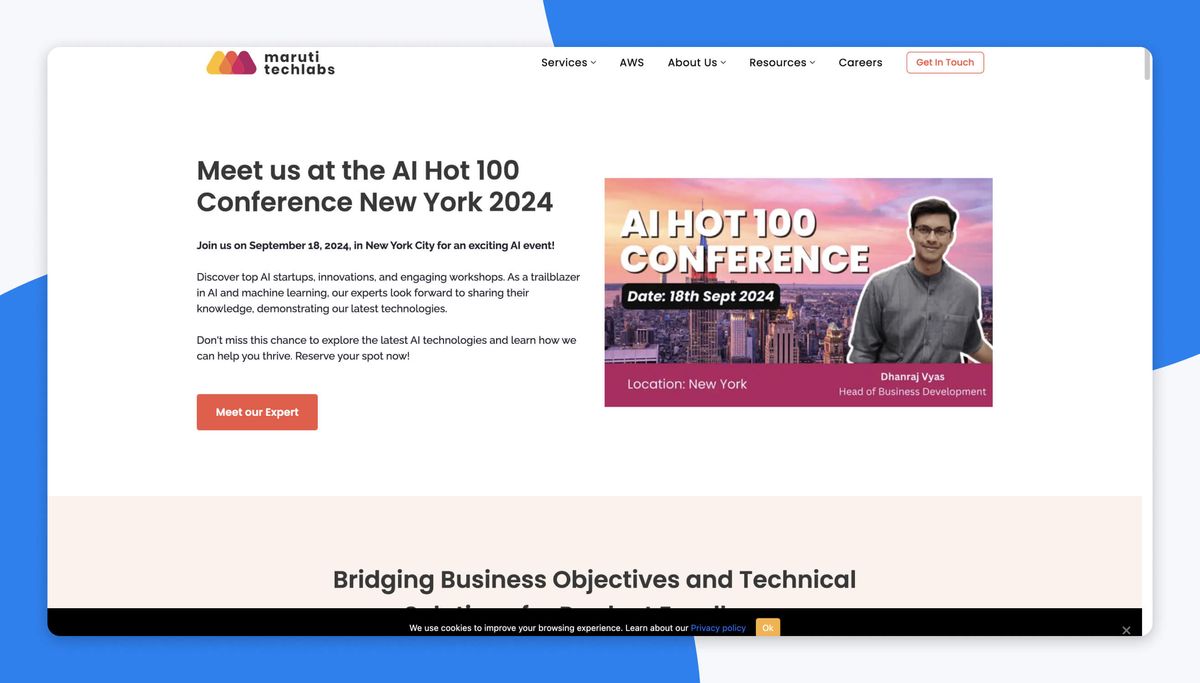Dismiss the cookie notice with the X icon
Image resolution: width=1200 pixels, height=683 pixels.
[1126, 630]
